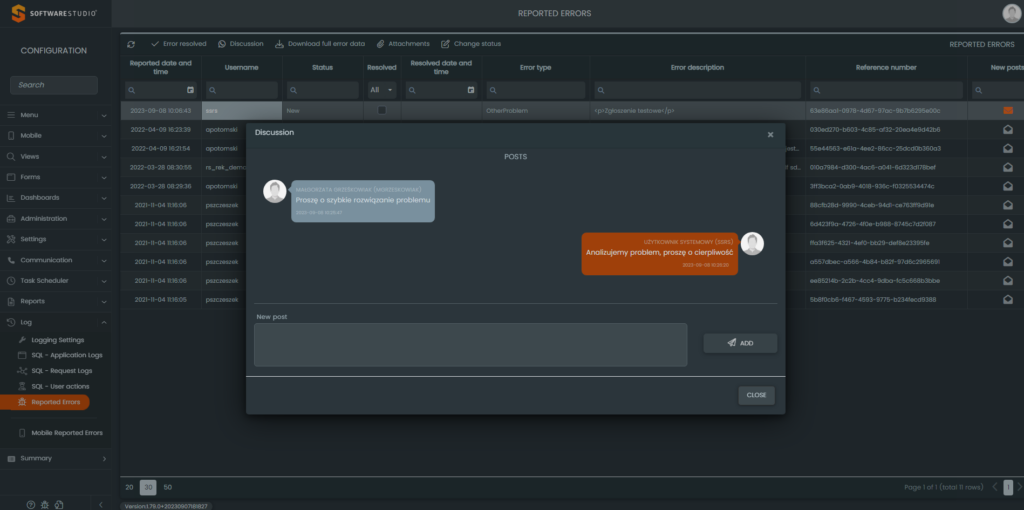
Task: Click the New post text area
Action: [470, 344]
